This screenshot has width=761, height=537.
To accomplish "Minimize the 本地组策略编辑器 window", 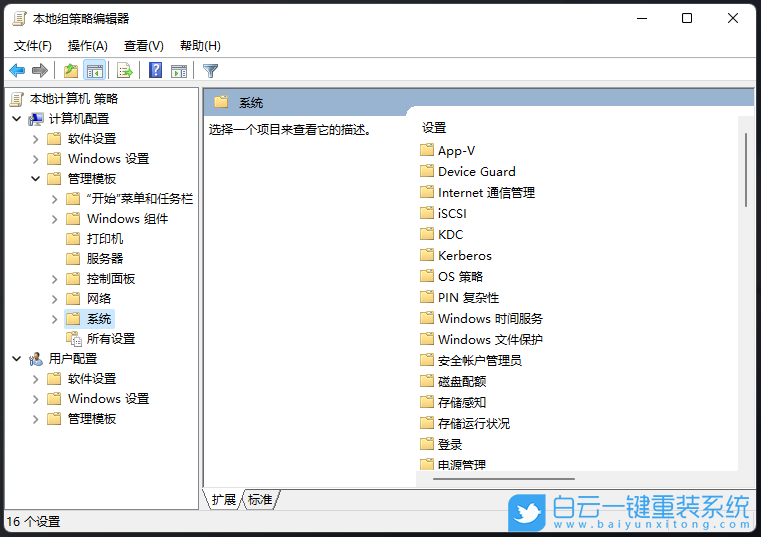I will click(642, 18).
